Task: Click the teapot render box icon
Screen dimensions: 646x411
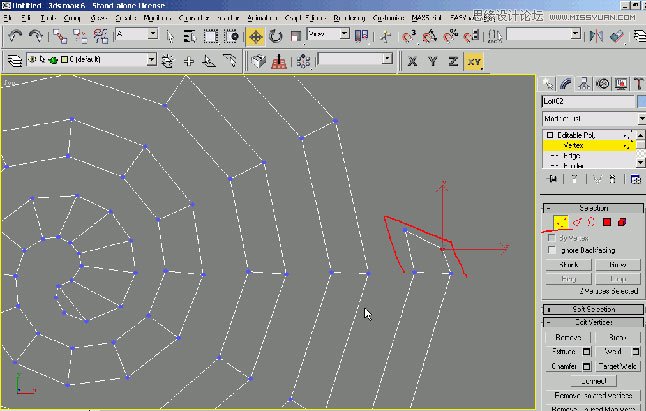Action: 258,61
